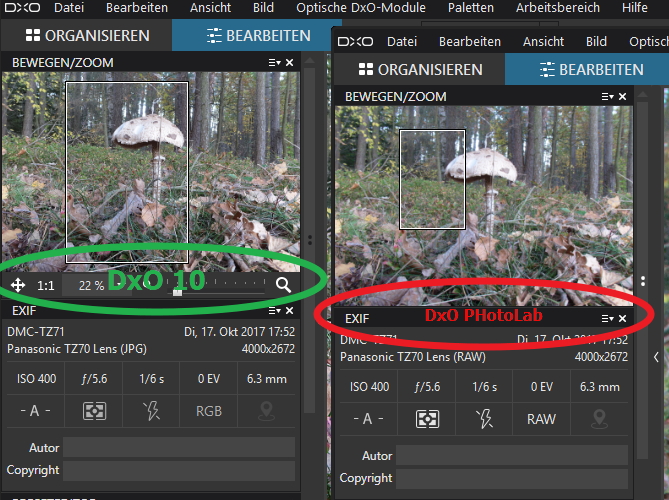Click the Copyright field in PhotoLab window
669x500 pixels.
pyautogui.click(x=512, y=478)
